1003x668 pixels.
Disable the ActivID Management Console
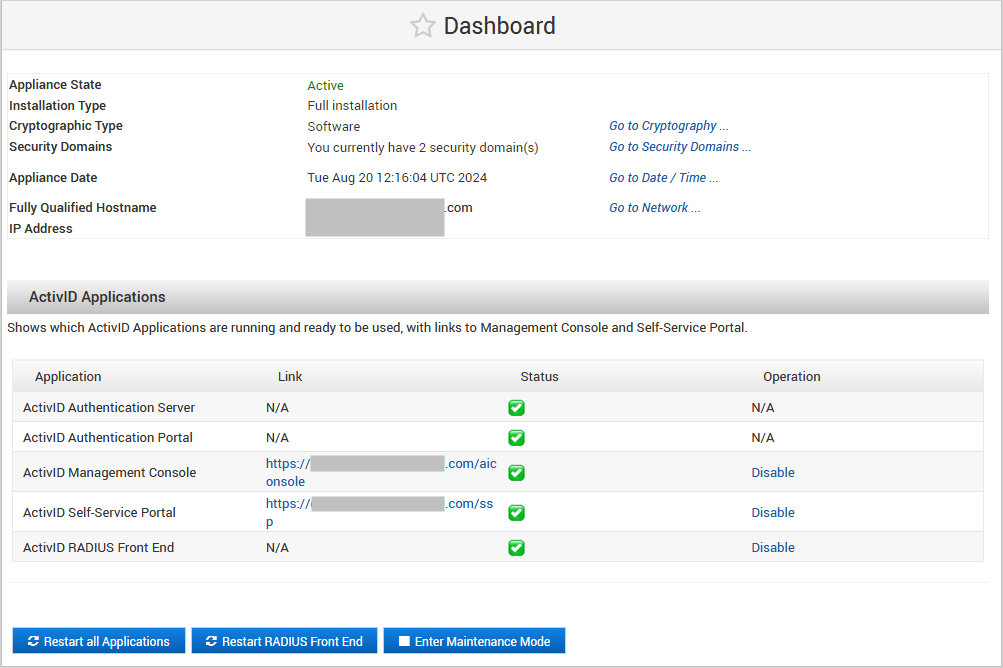(x=773, y=473)
